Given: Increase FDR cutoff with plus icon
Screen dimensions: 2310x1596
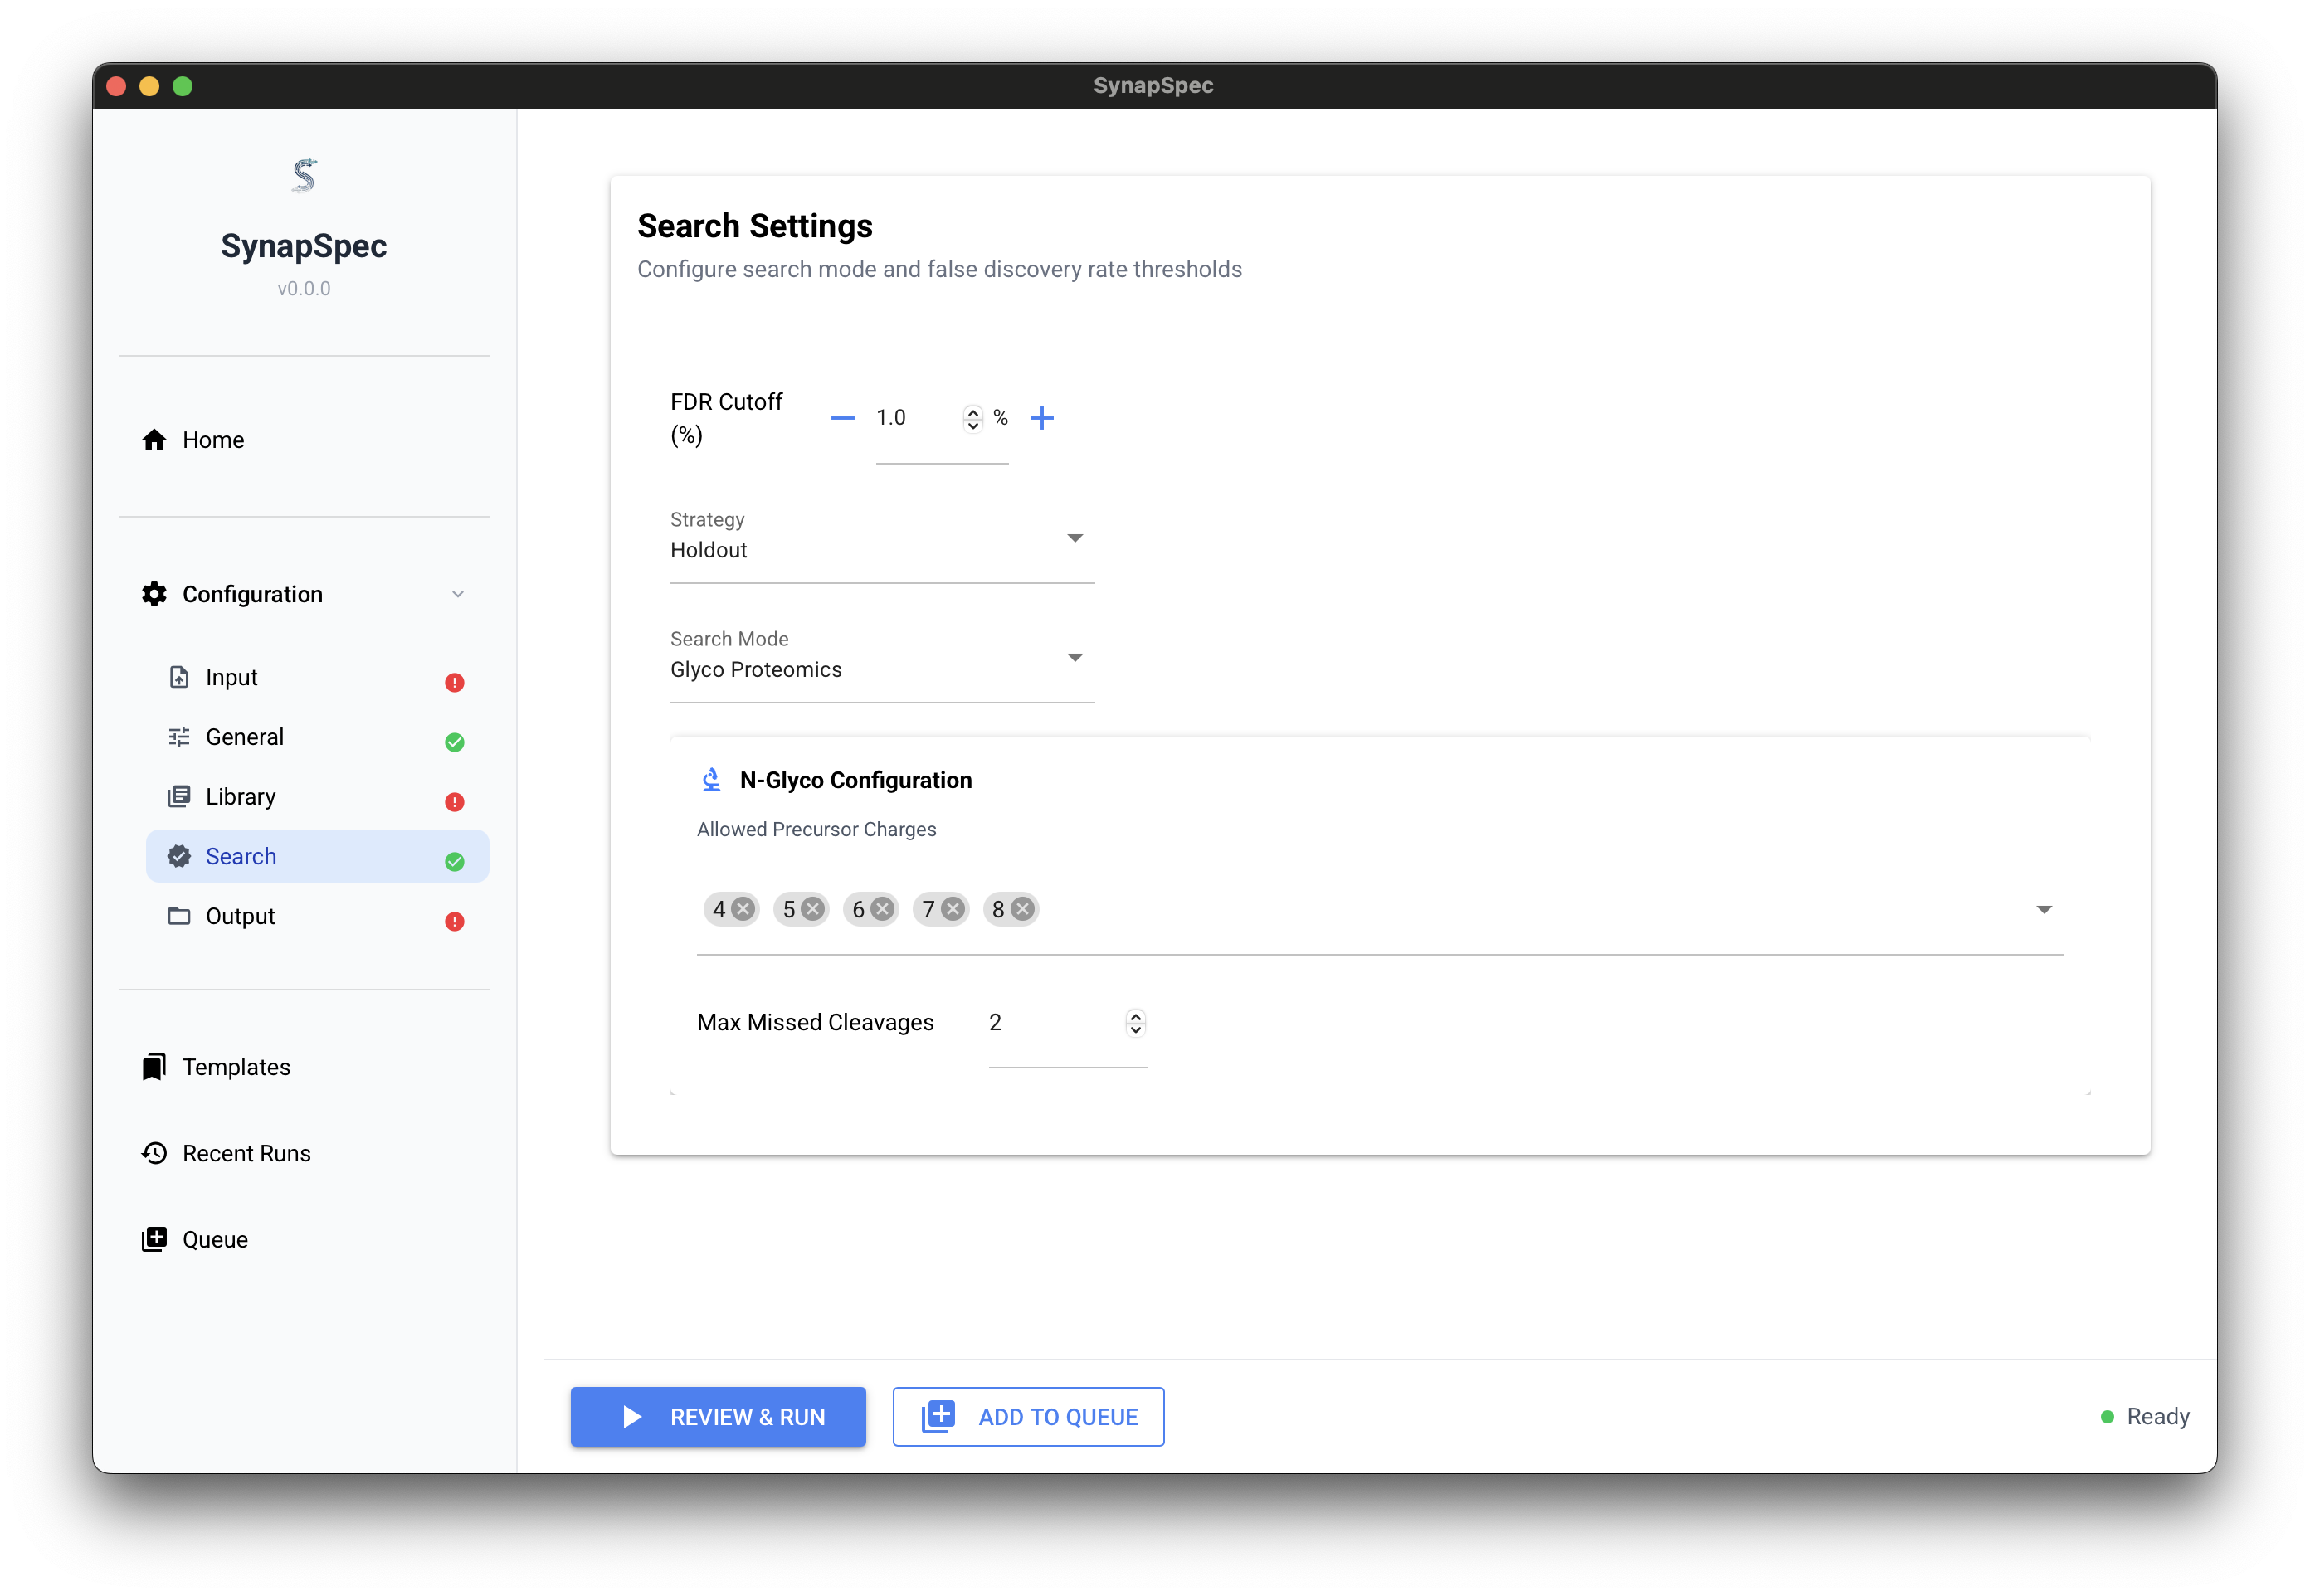Looking at the screenshot, I should tap(1042, 418).
